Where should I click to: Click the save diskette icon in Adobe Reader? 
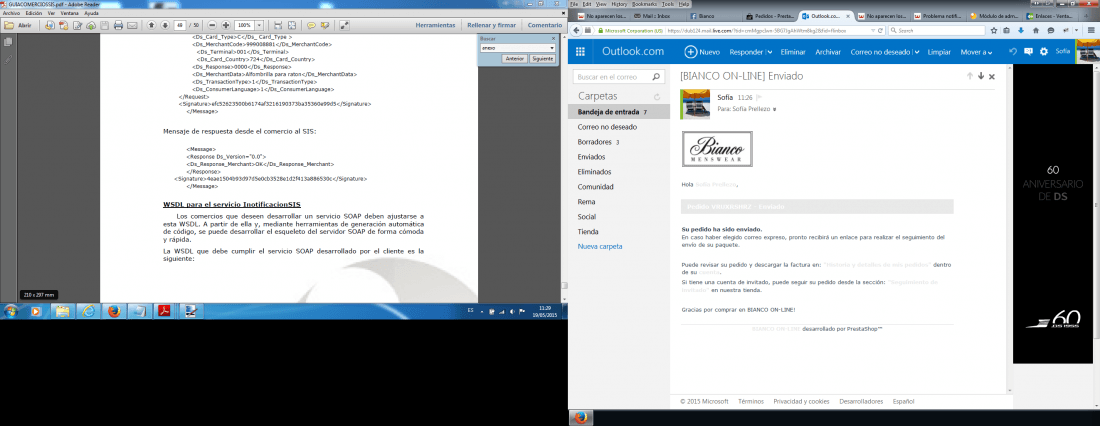105,25
